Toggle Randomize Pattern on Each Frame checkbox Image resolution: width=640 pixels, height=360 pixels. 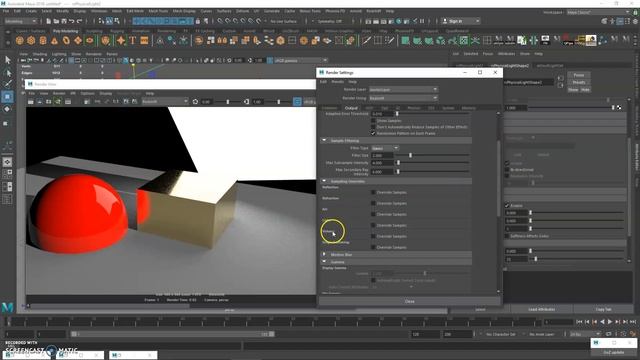click(x=373, y=133)
